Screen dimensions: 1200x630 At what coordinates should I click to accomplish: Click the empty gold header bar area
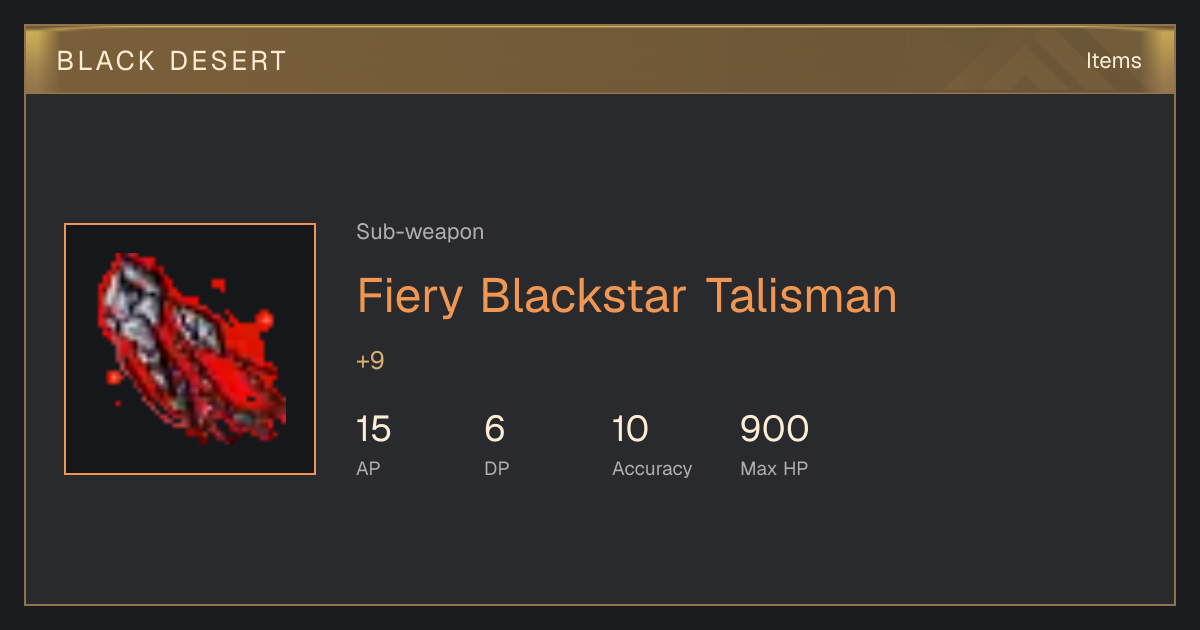650,61
